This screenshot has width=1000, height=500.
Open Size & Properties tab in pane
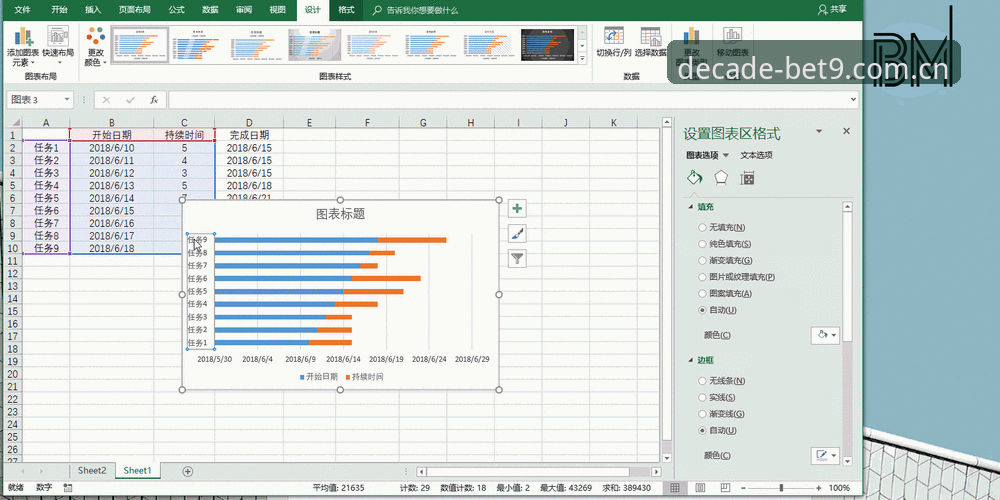click(747, 178)
